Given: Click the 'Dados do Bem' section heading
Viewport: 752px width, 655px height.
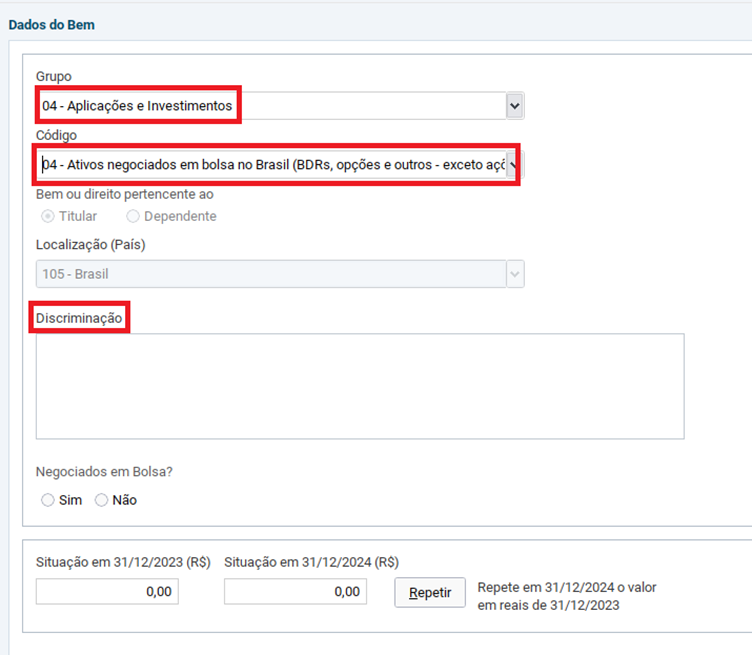Looking at the screenshot, I should [51, 24].
